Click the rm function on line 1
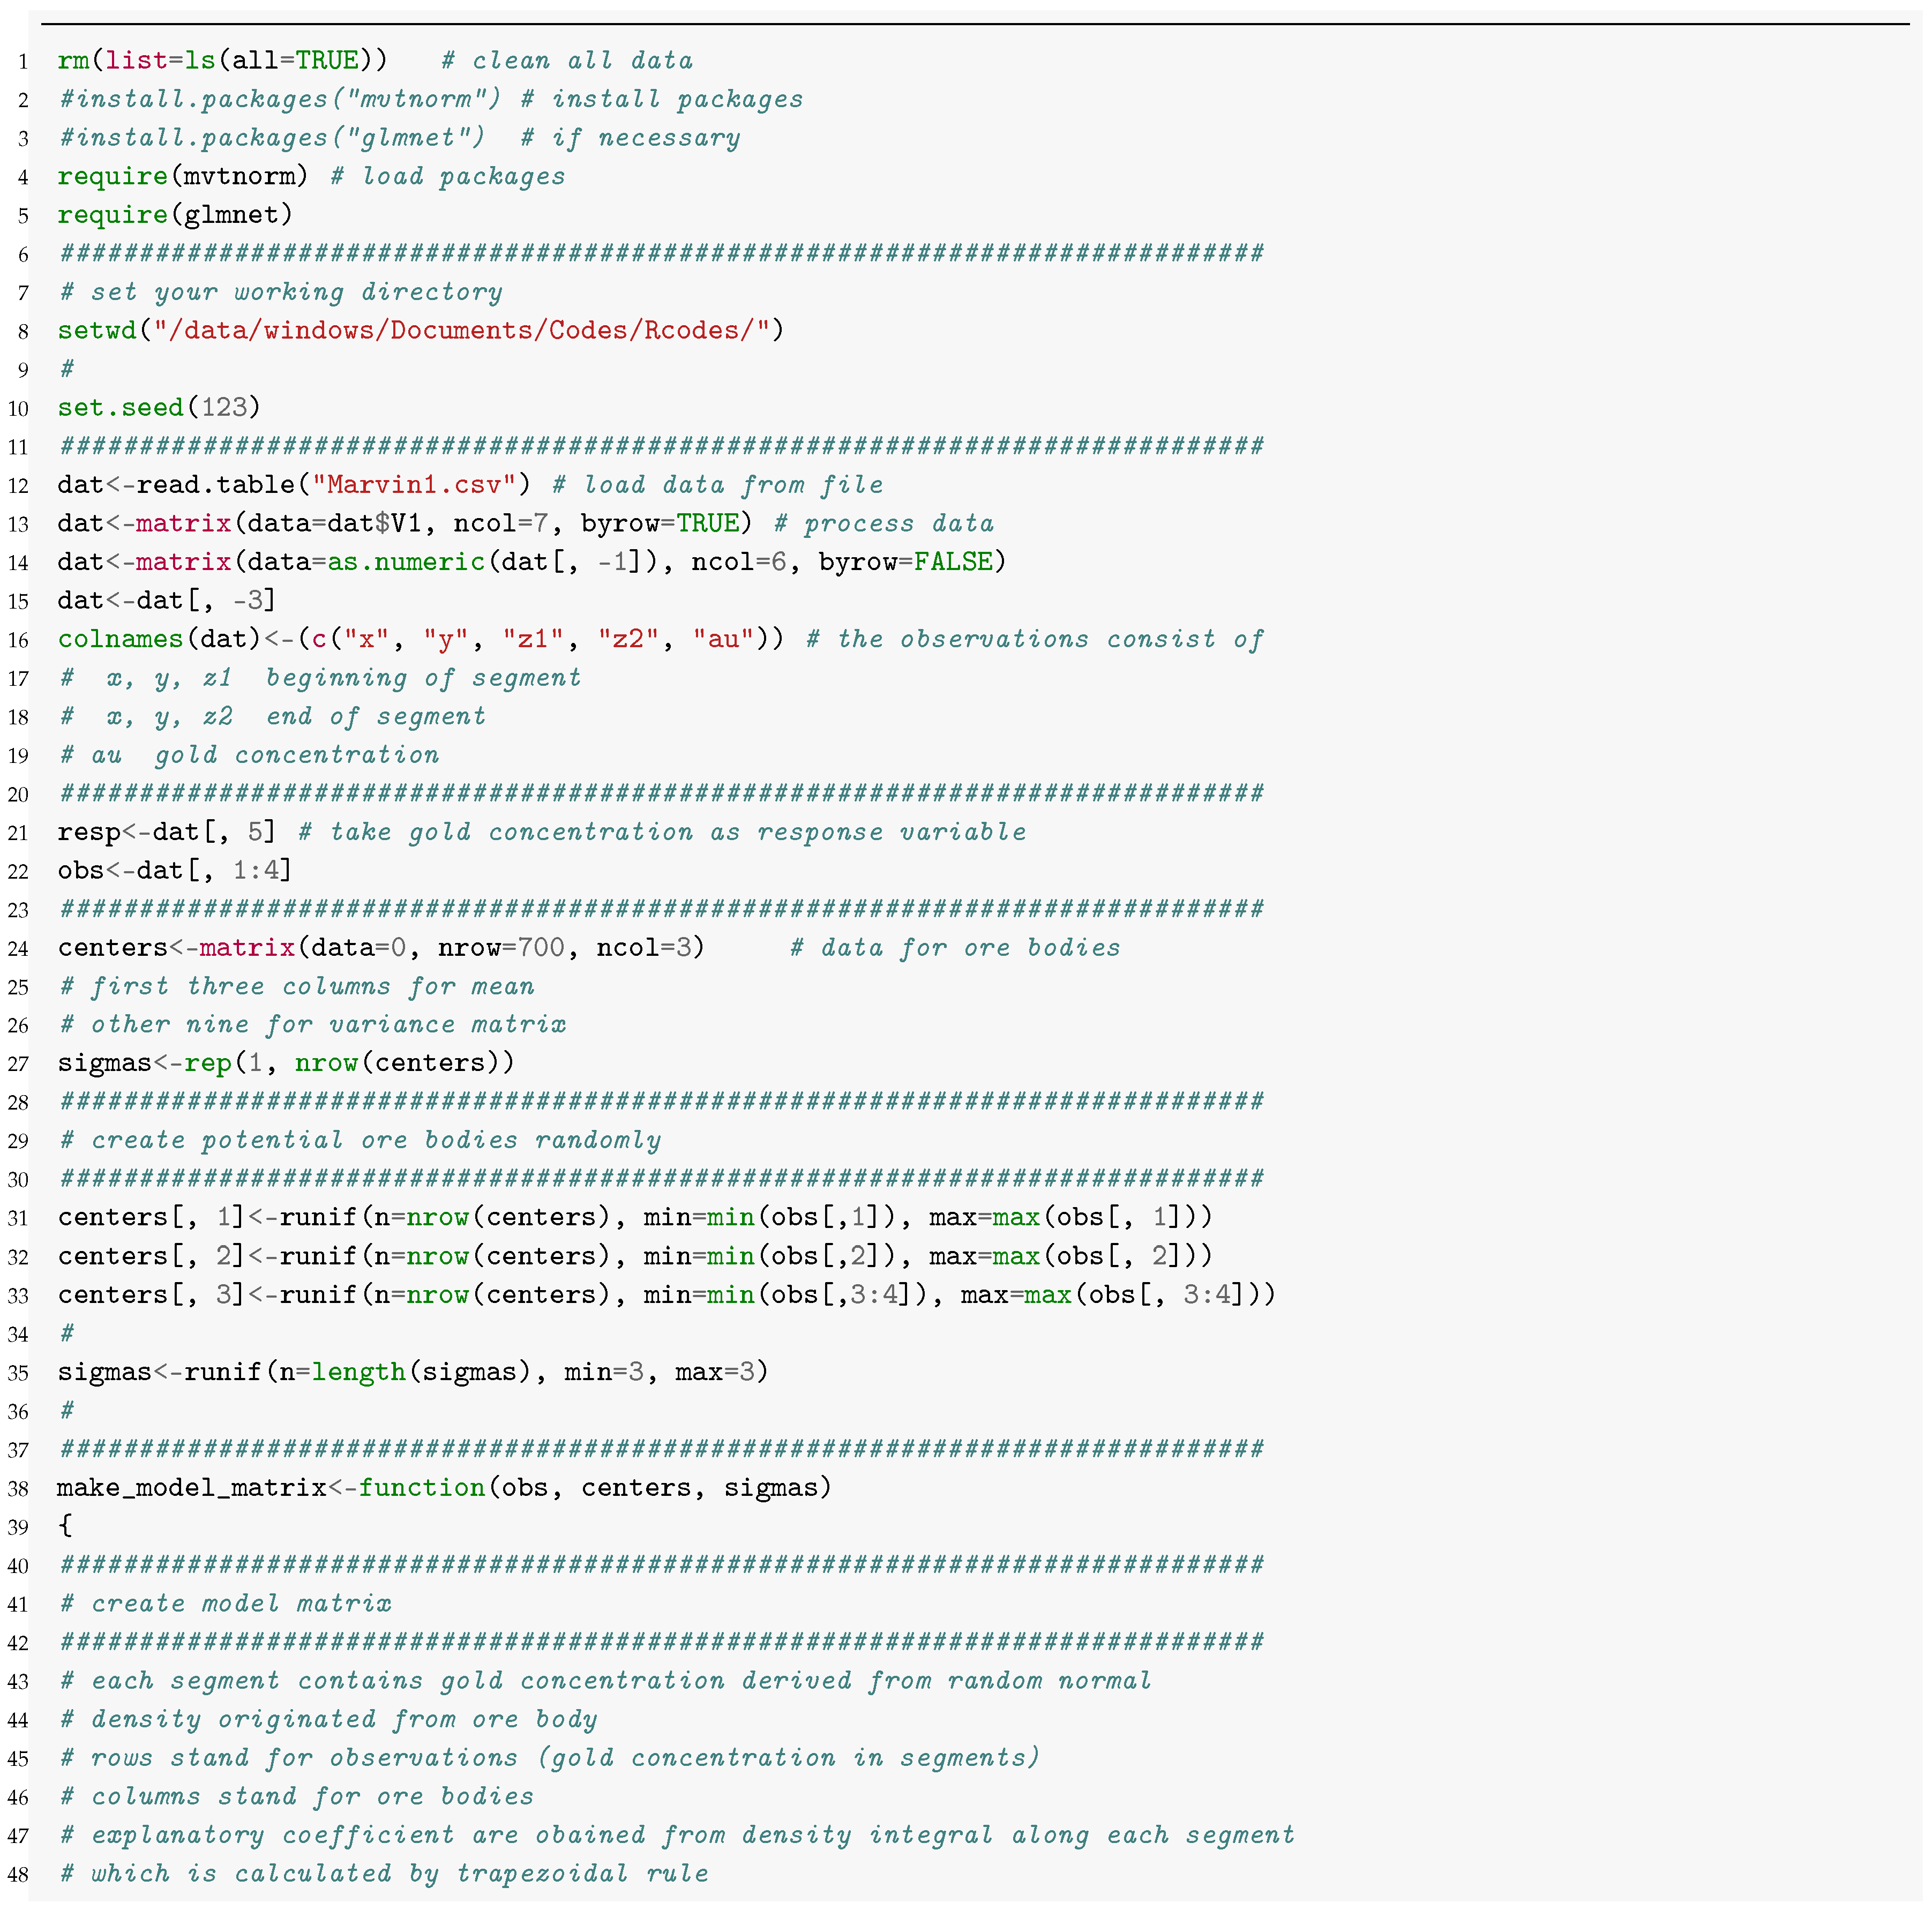Screen dimensions: 1932x1910 (x=73, y=61)
